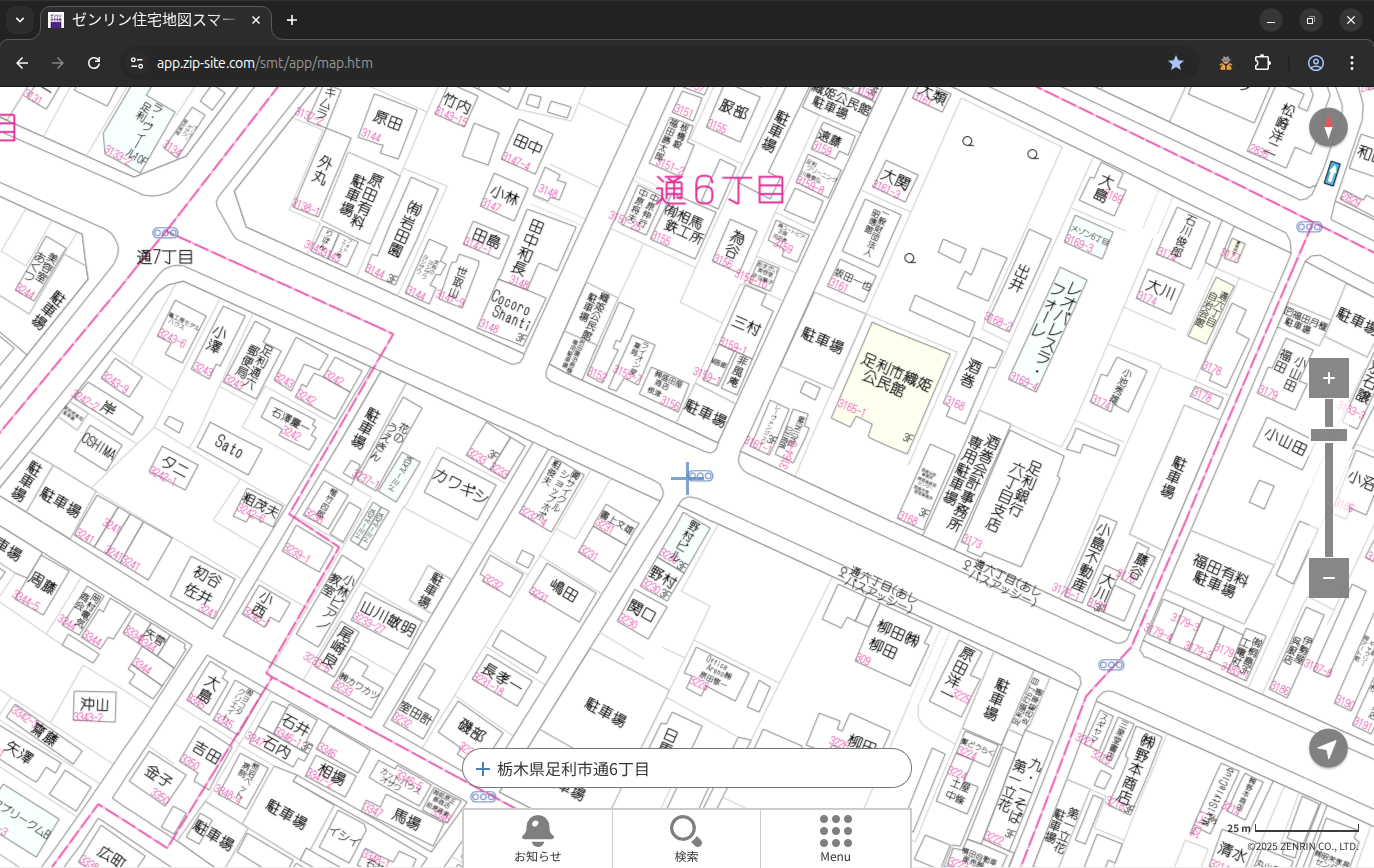This screenshot has height=868, width=1374.
Task: Go back to the previous page
Action: point(22,63)
